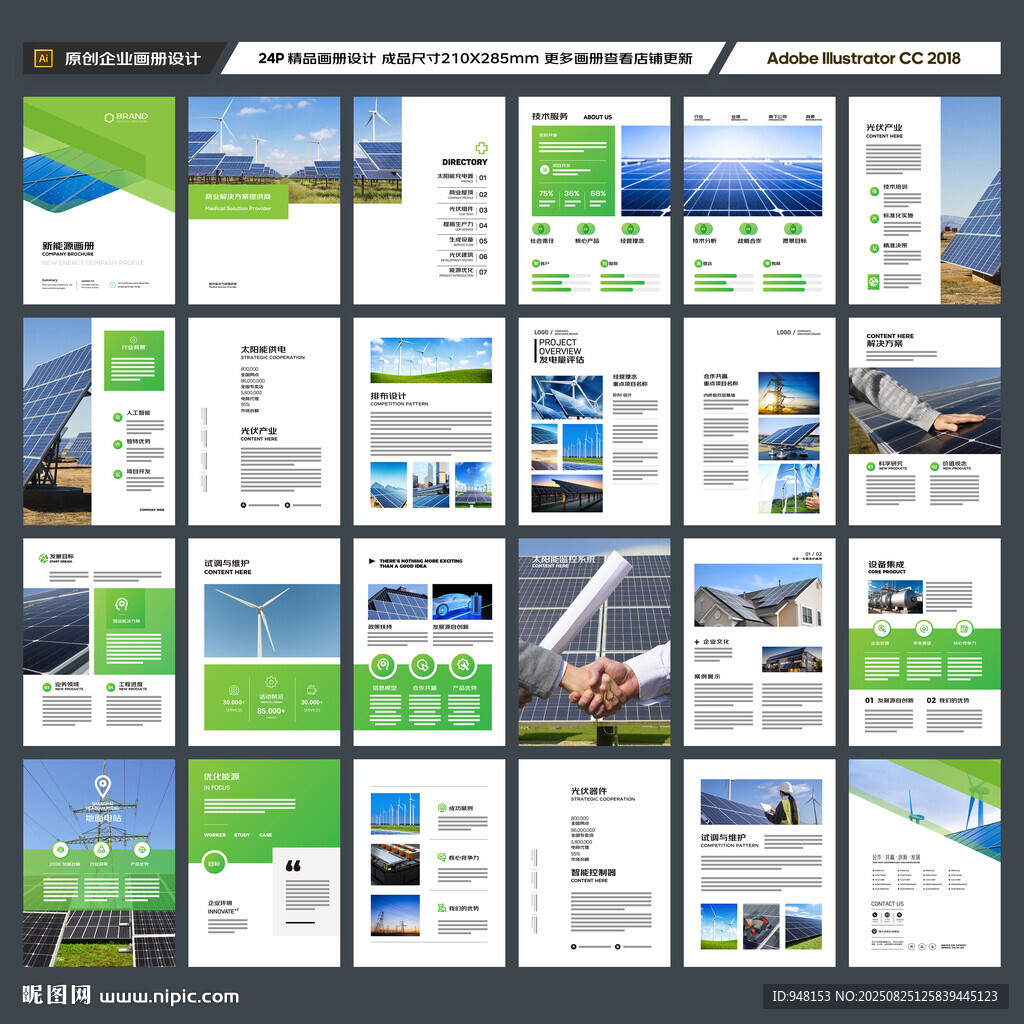Click the 光伏器件 STRATEGIC COOPERATION heading
1024x1024 pixels.
click(603, 794)
